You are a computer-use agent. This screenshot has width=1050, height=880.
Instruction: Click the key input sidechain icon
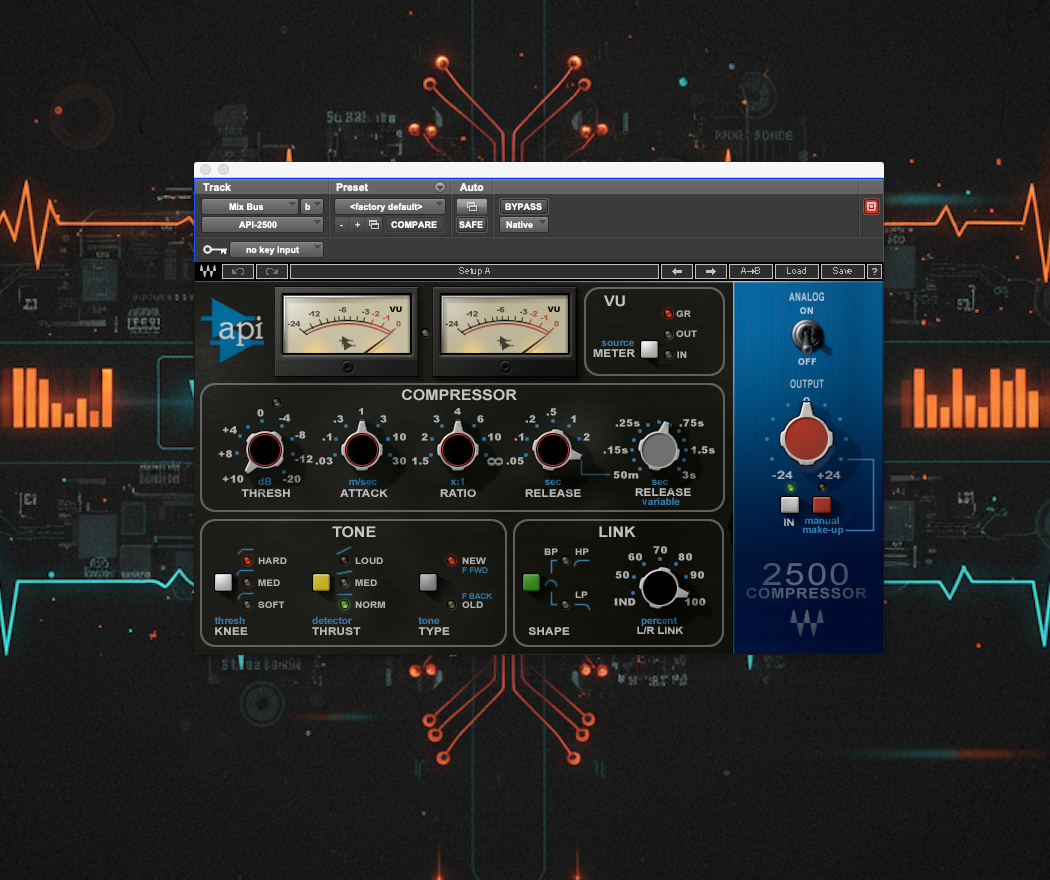pyautogui.click(x=213, y=249)
